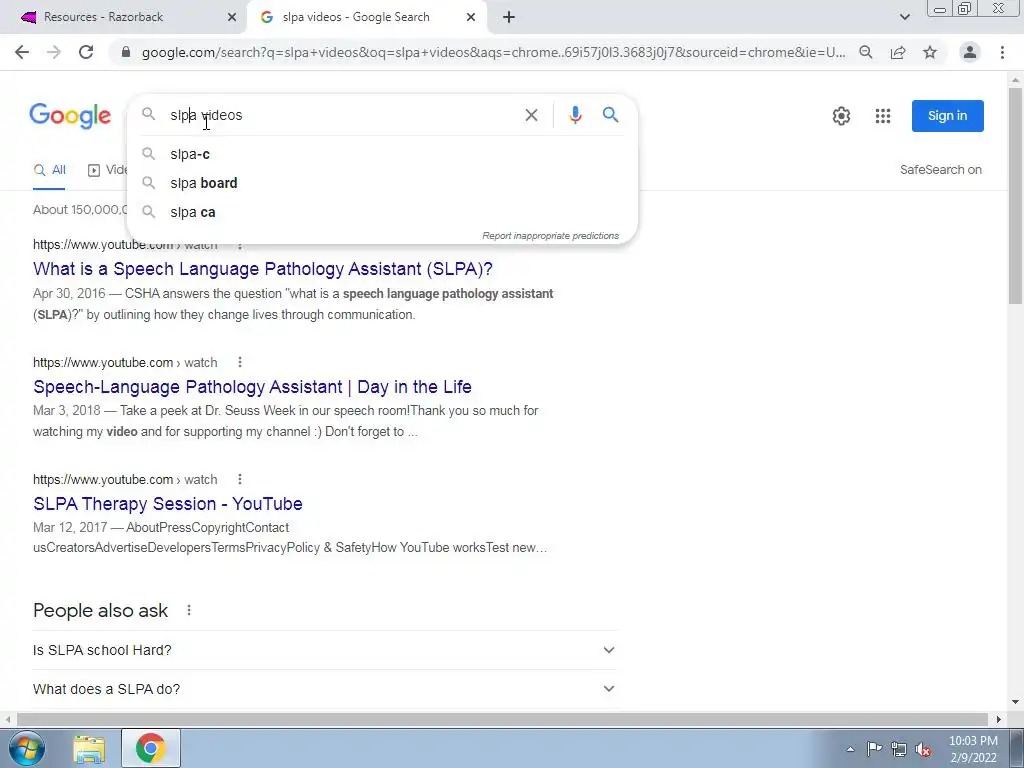This screenshot has width=1024, height=768.
Task: Go back with browser back arrow
Action: 22,52
